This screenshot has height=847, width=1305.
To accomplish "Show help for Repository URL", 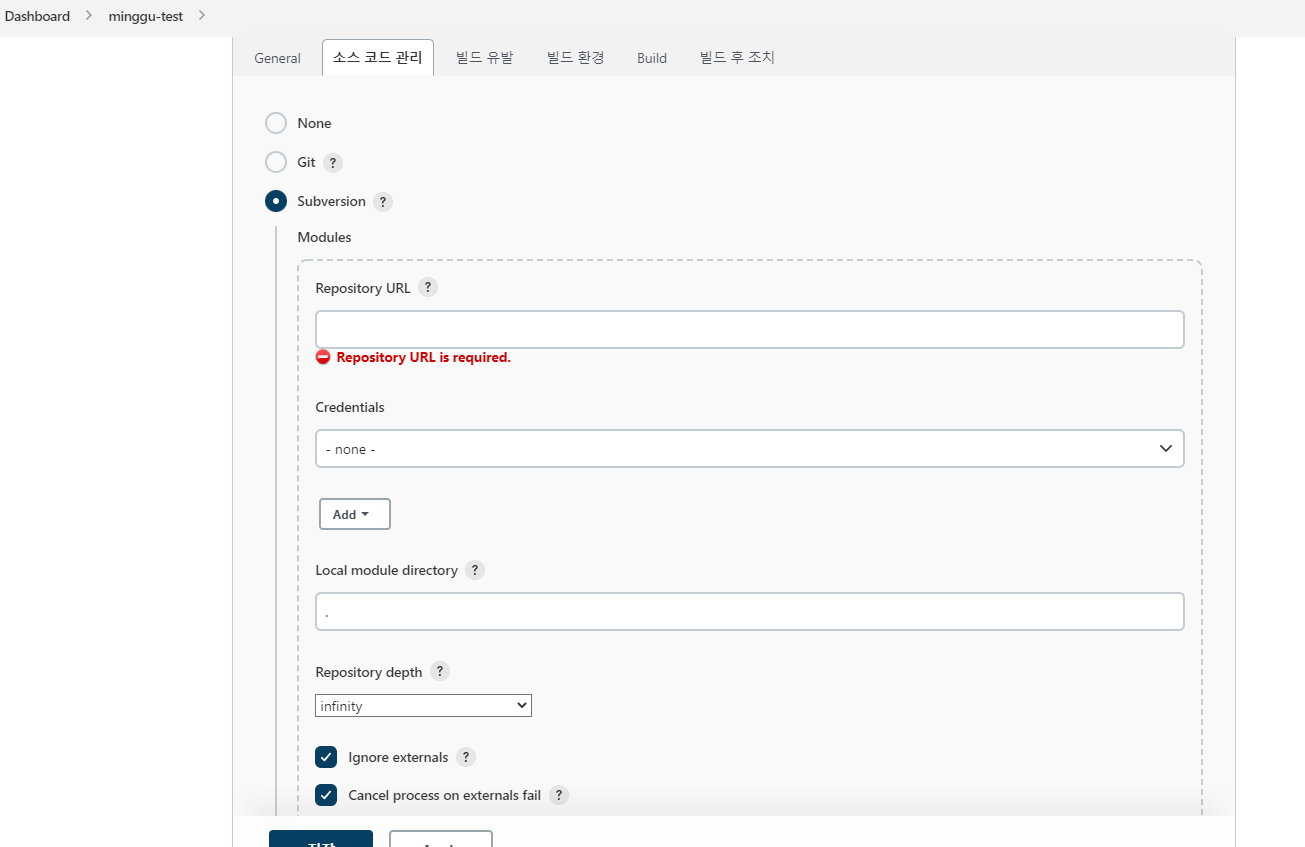I will 428,287.
